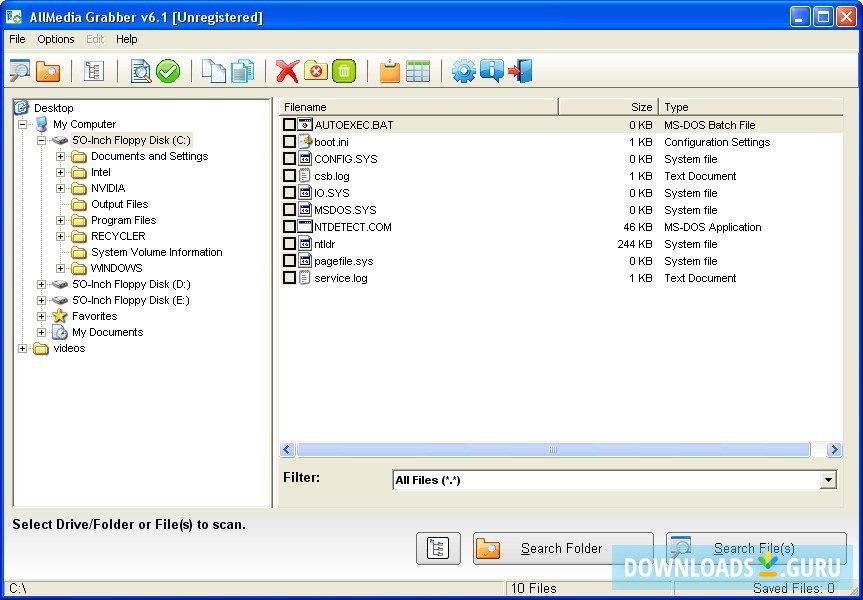Click the scrollbar right arrow

click(834, 450)
